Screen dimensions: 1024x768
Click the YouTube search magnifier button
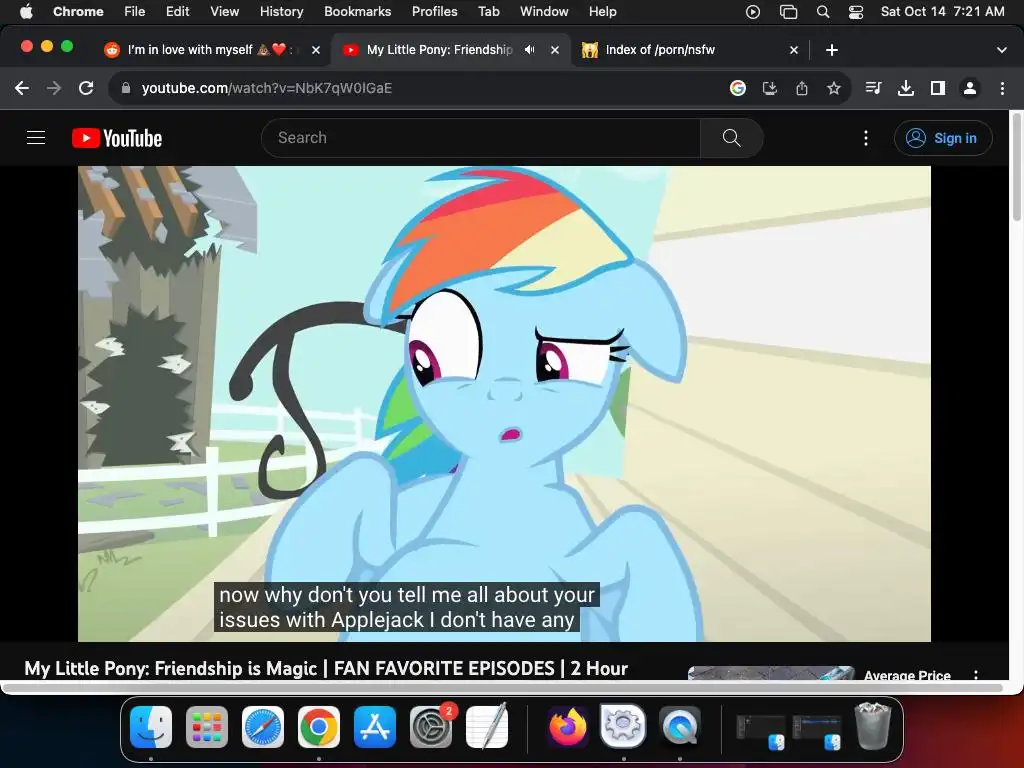click(x=731, y=138)
